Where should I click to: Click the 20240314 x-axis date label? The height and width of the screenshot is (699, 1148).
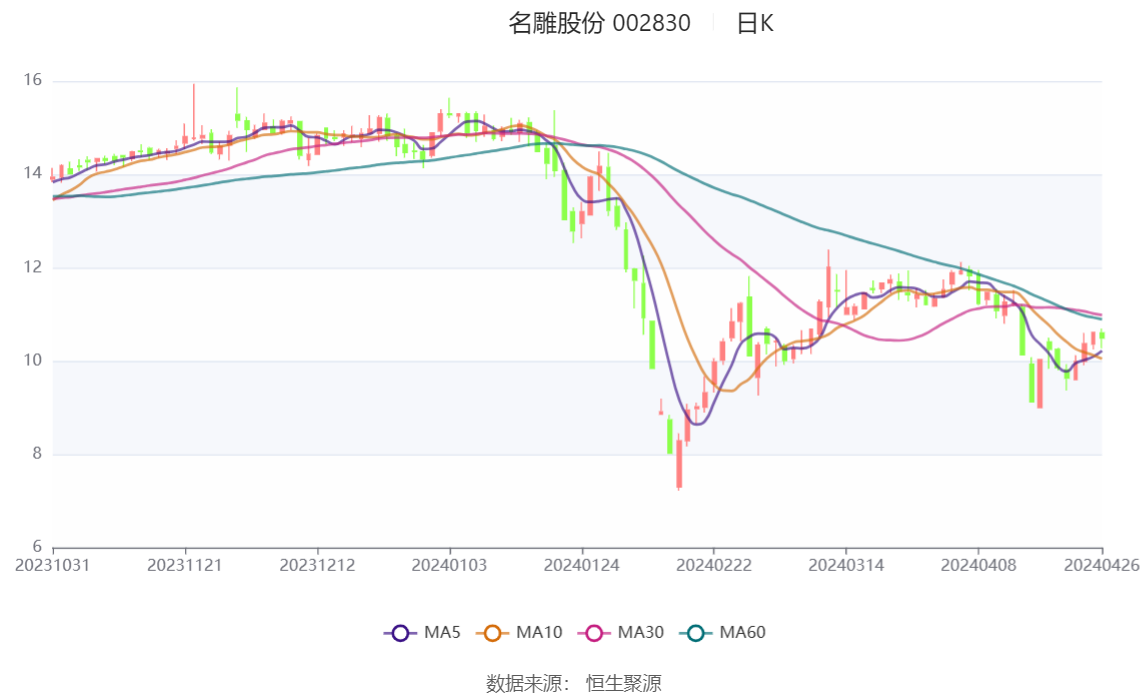846,565
